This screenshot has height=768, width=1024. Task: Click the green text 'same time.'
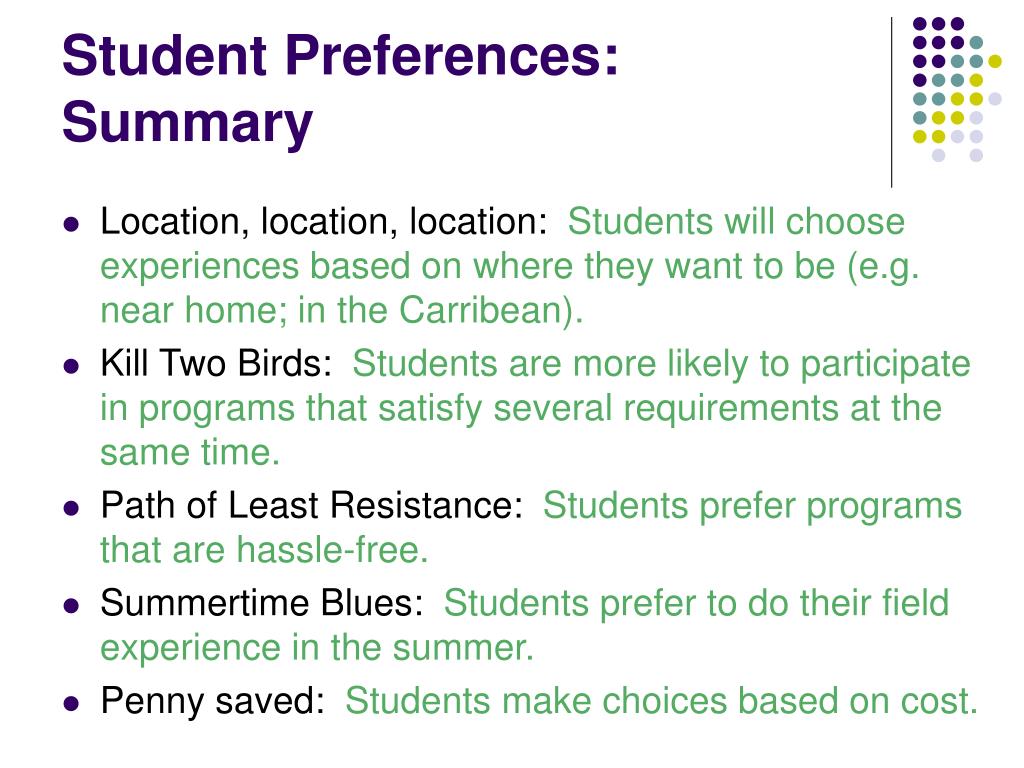tap(190, 453)
